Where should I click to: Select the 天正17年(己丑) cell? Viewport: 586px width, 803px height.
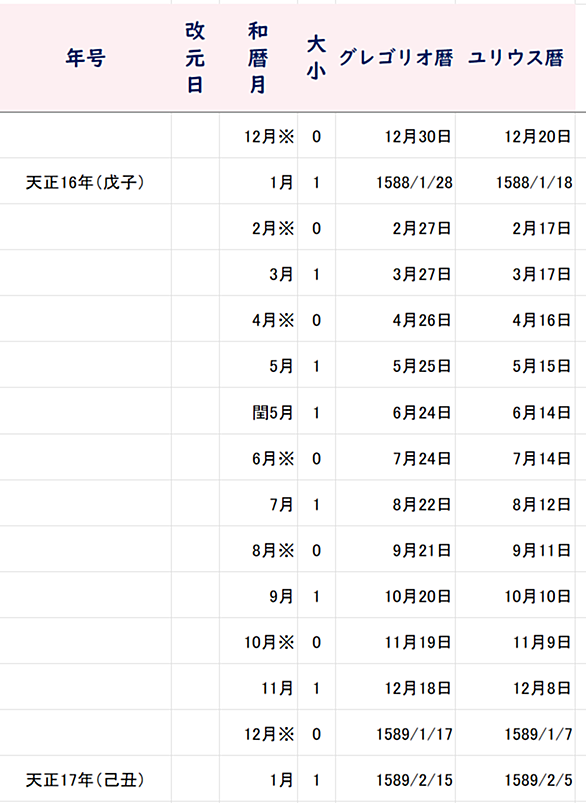(86, 780)
